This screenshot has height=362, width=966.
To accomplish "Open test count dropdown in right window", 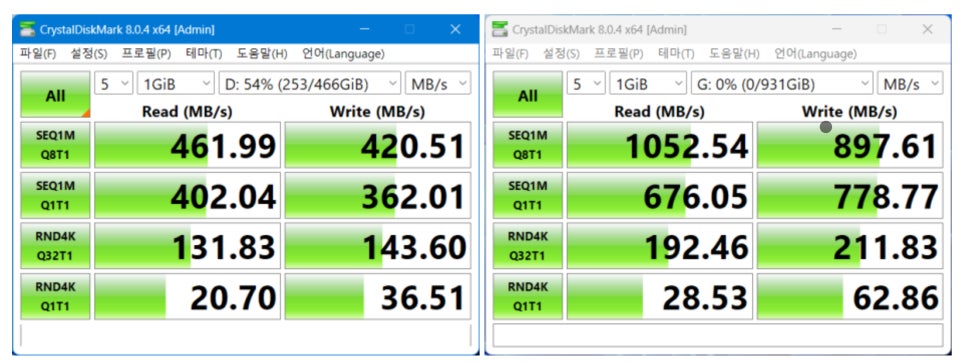I will [586, 84].
